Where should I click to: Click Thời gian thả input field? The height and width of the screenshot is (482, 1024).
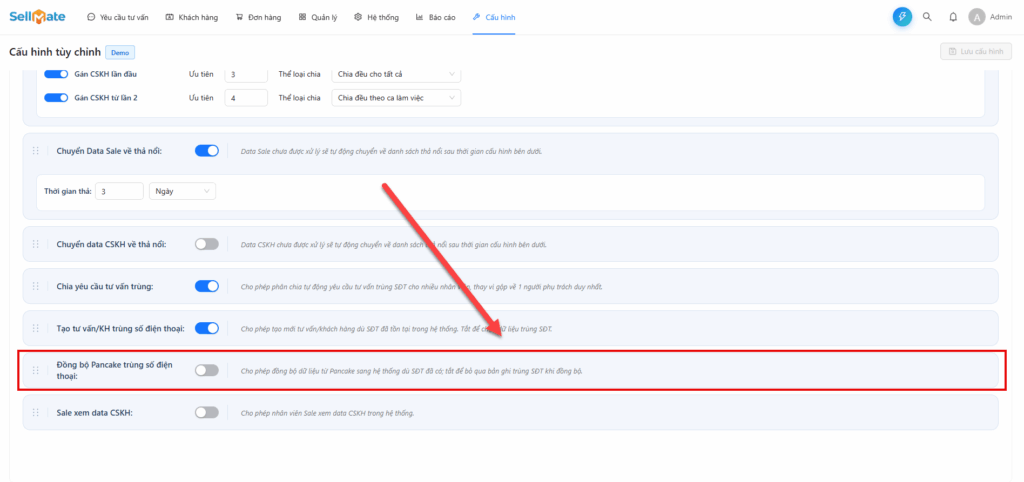pos(119,191)
